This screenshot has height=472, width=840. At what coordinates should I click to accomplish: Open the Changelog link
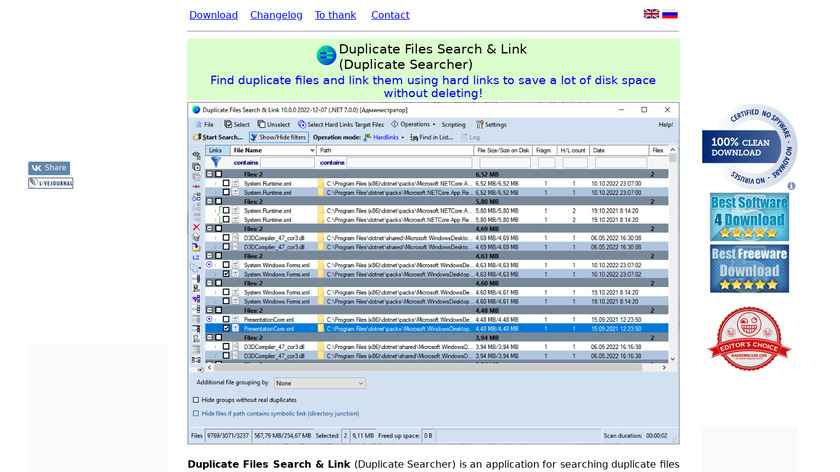(276, 15)
